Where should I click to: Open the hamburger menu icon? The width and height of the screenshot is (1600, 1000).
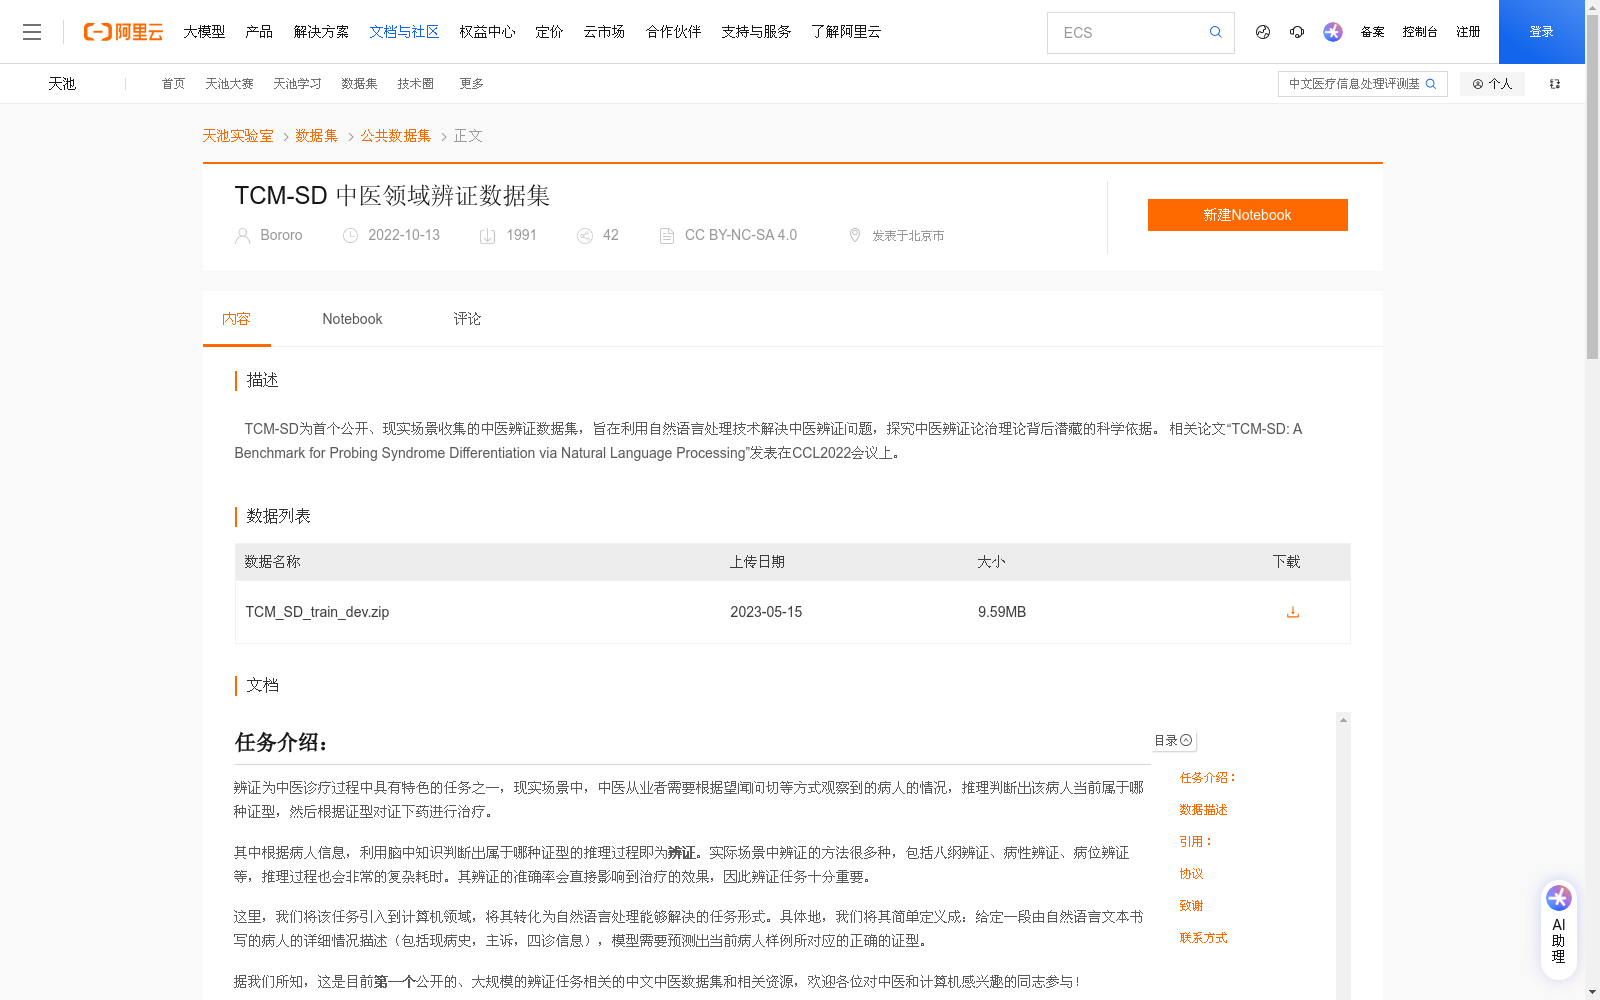pos(32,32)
